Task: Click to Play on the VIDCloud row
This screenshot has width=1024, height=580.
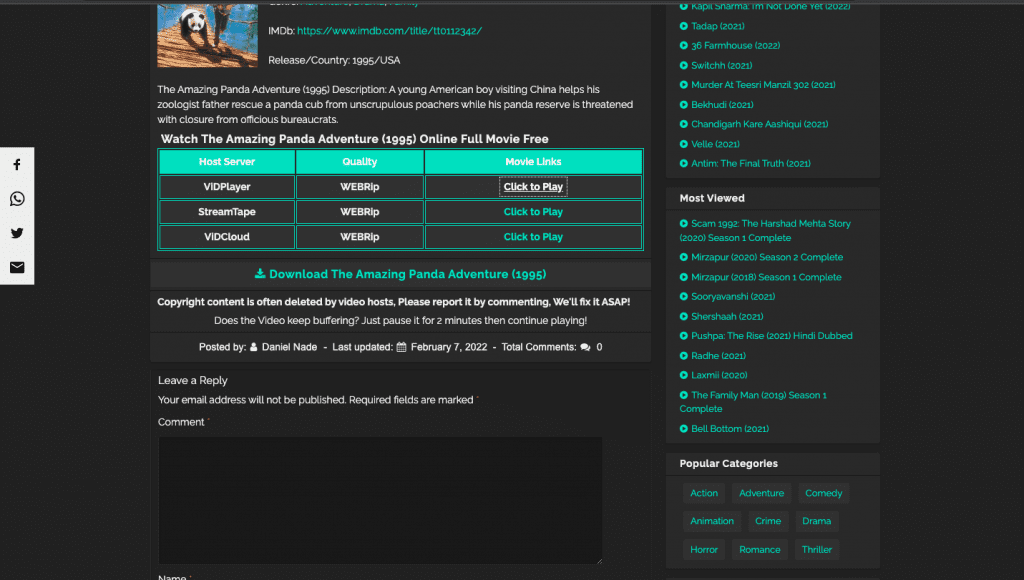Action: click(533, 236)
